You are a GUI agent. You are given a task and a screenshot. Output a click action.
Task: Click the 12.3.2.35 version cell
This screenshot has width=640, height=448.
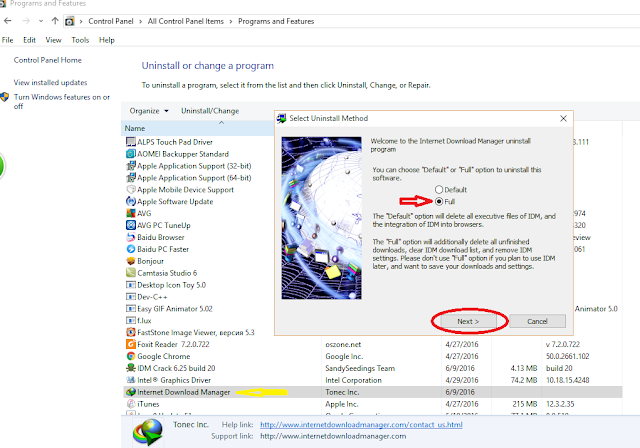tap(560, 404)
